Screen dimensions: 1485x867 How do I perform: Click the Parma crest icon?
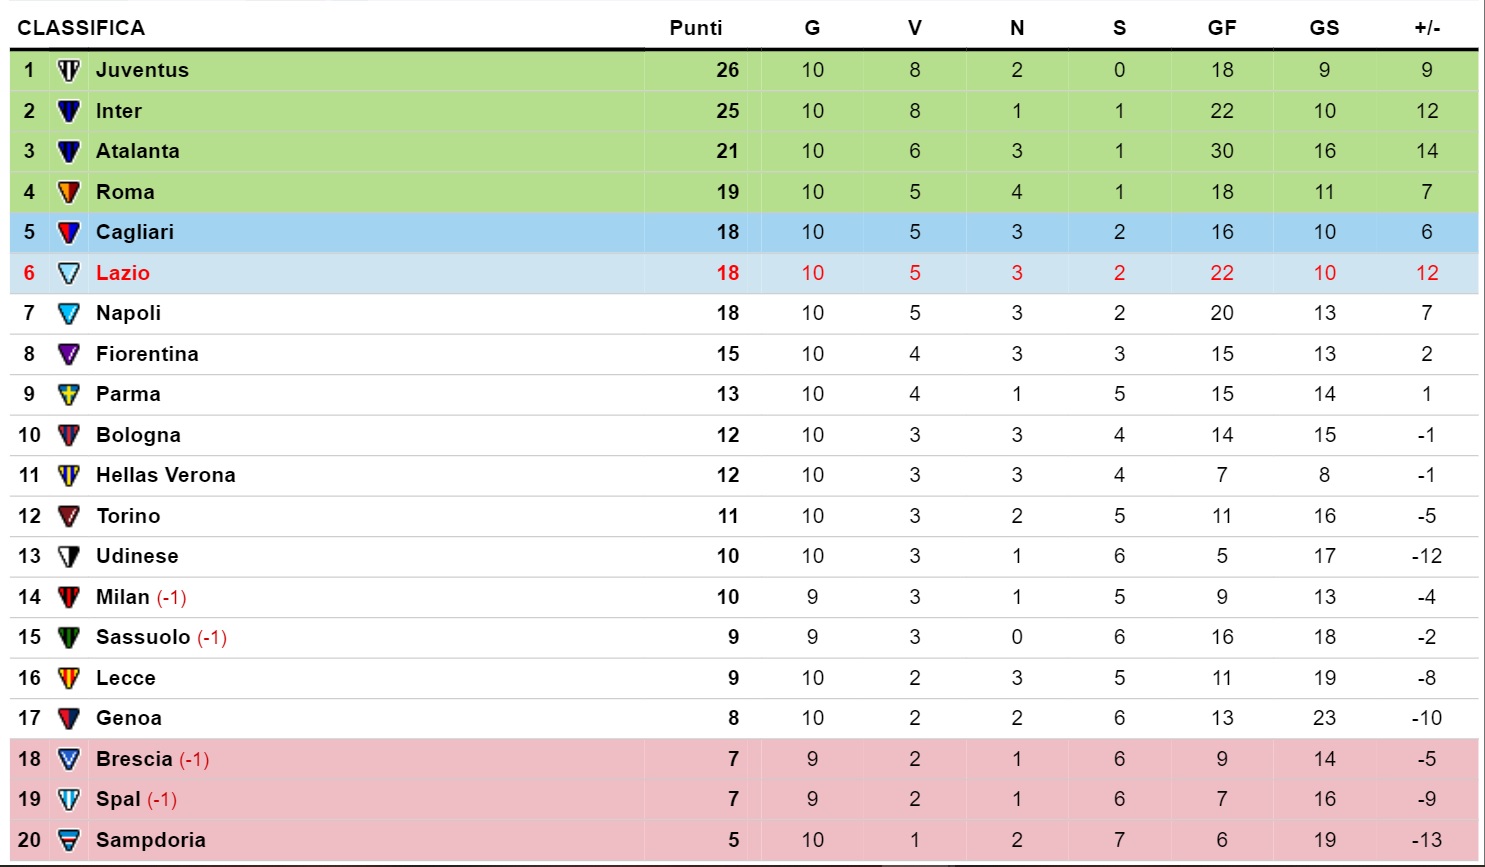68,395
